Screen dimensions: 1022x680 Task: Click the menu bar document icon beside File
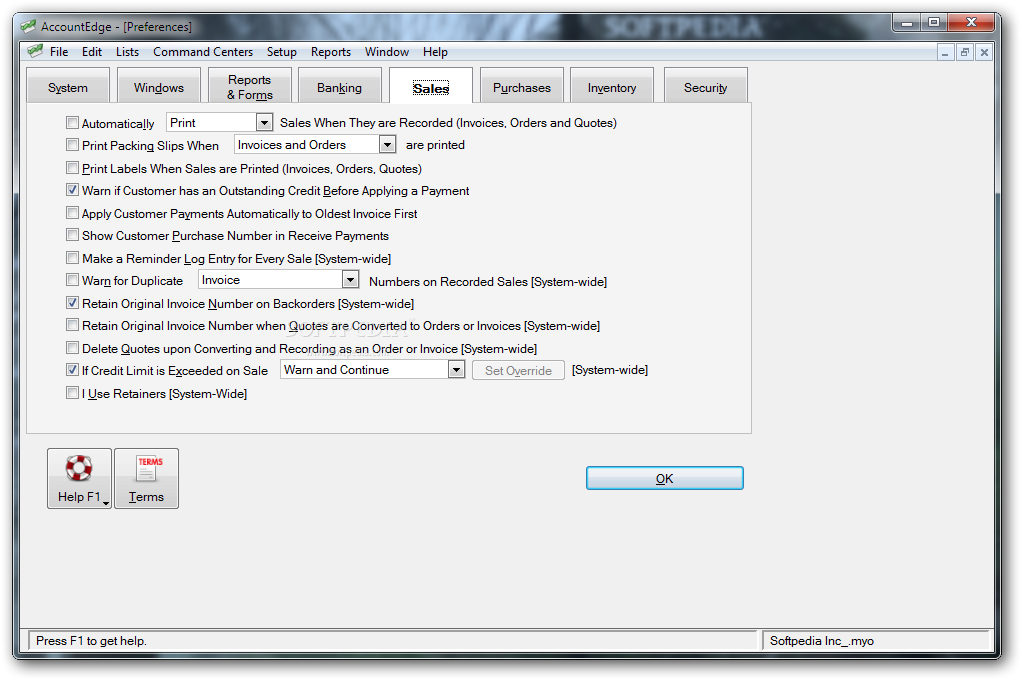click(35, 52)
